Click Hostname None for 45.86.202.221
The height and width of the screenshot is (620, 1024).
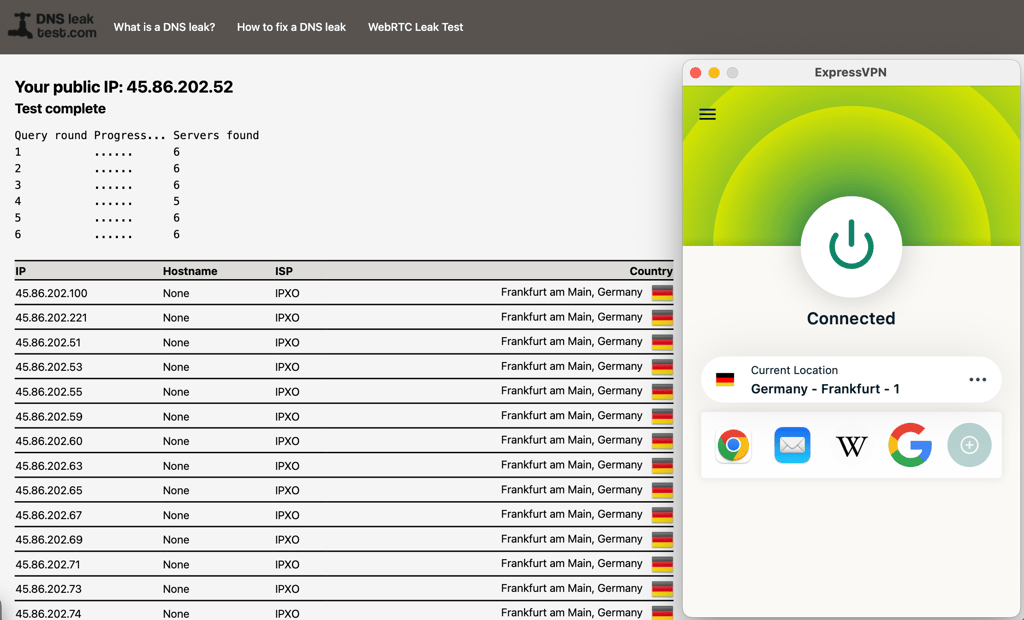[176, 318]
